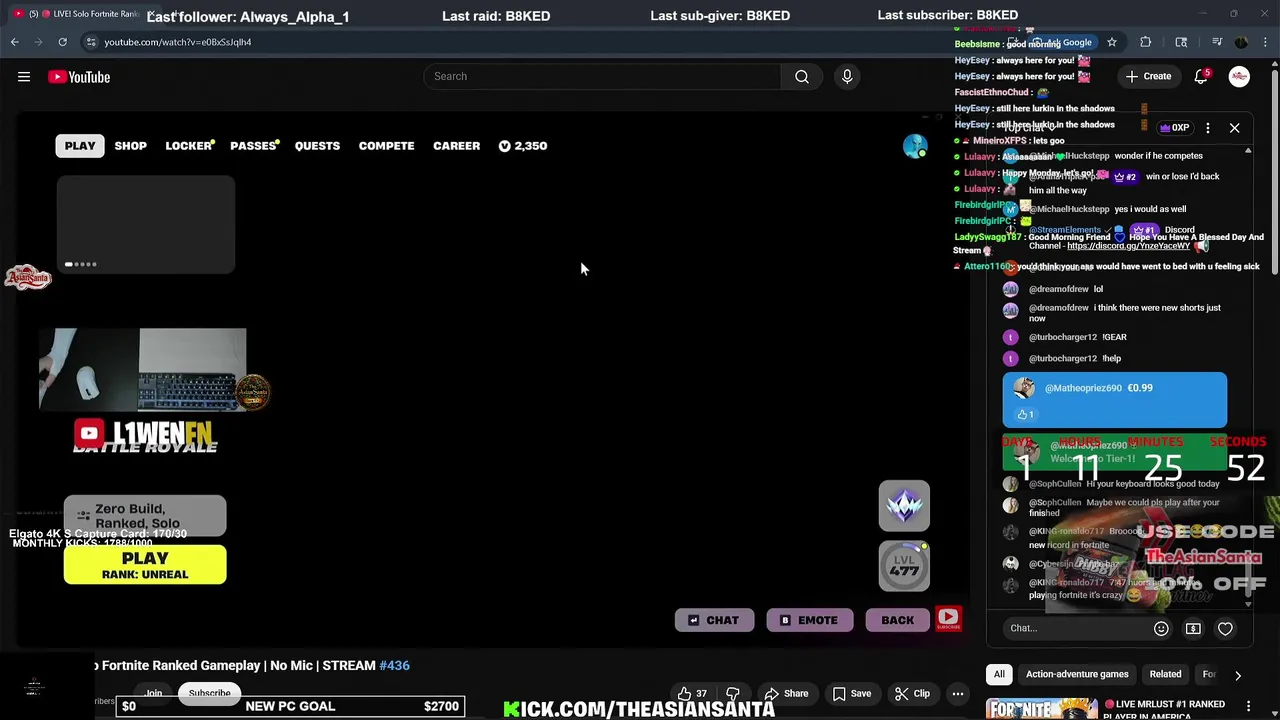
Task: Open Fortnite COMPETE tab
Action: tap(386, 146)
